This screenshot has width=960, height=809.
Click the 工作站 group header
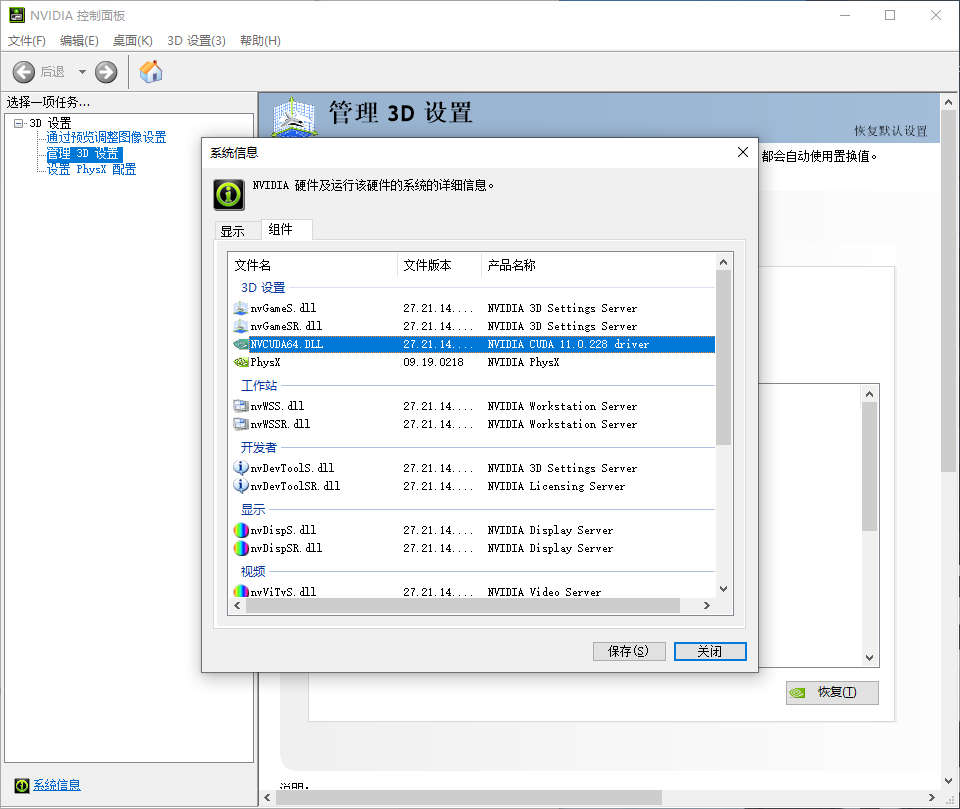pos(258,386)
